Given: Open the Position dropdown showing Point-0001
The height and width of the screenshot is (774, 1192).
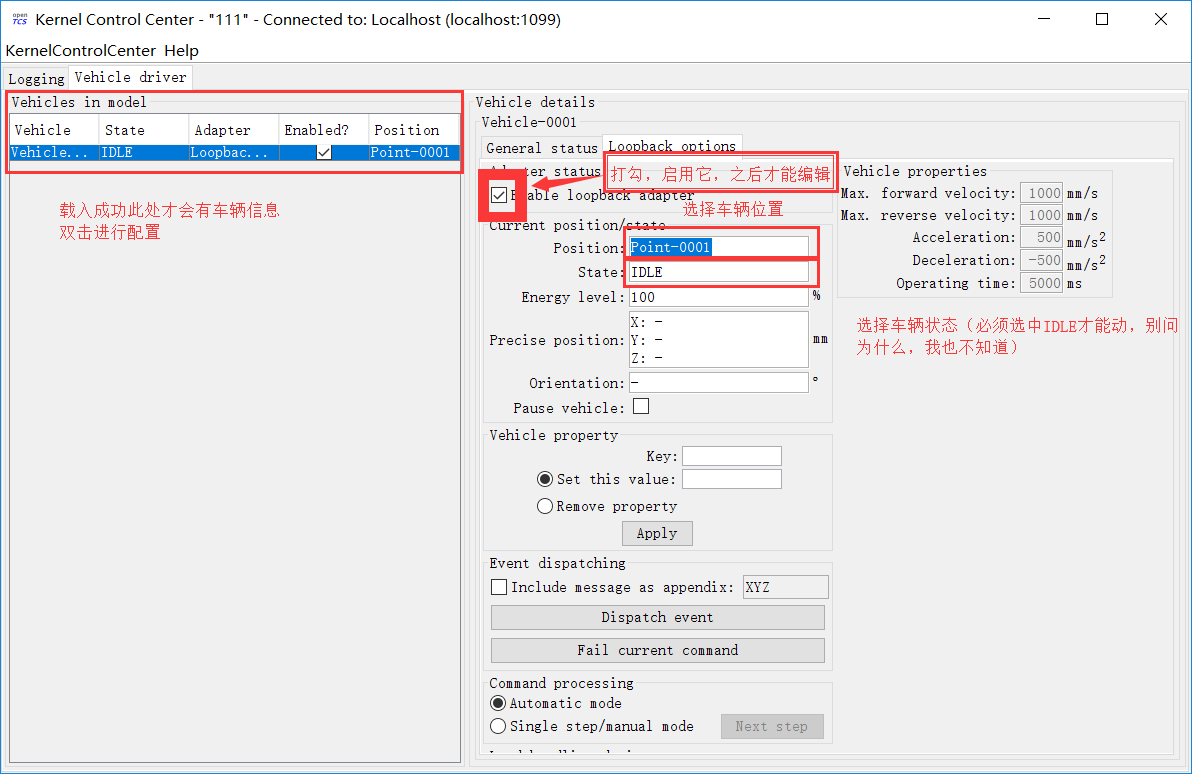Looking at the screenshot, I should click(x=718, y=246).
